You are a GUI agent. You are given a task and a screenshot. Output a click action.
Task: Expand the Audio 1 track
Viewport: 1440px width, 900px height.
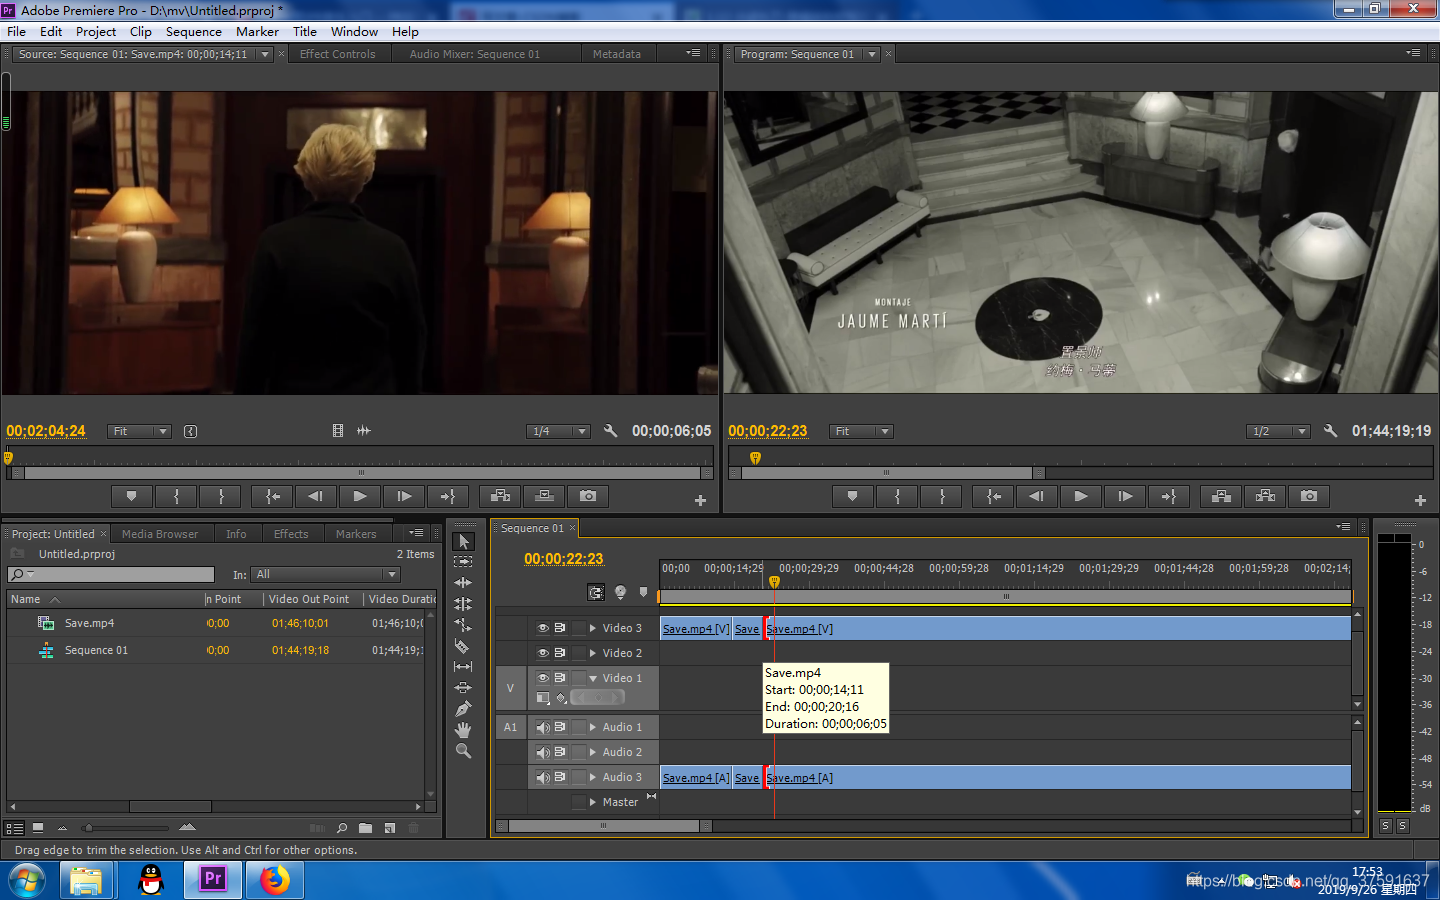(593, 727)
